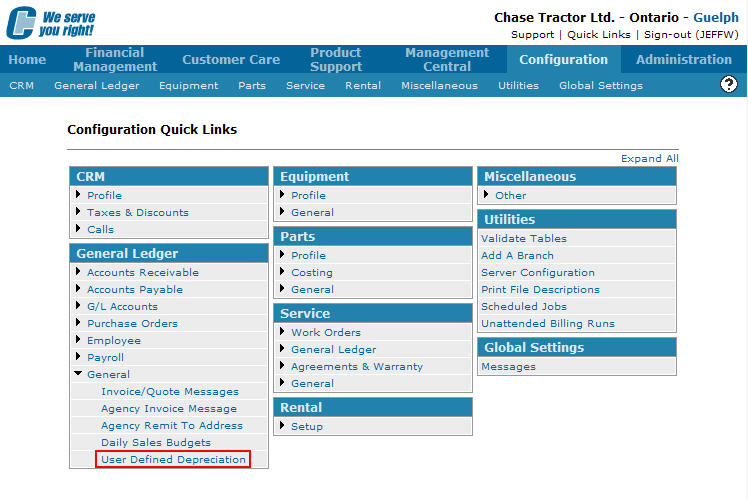748x499 pixels.
Task: Open Global Settings Messages link
Action: click(508, 366)
